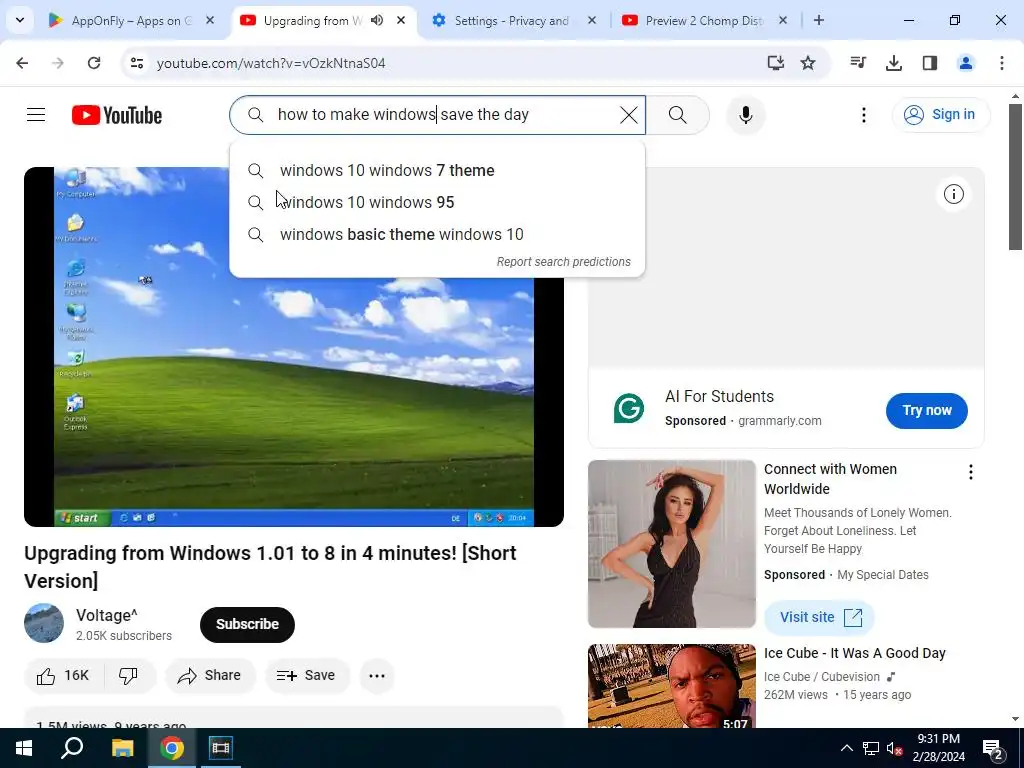Like the video with thumbs-up

(63, 675)
